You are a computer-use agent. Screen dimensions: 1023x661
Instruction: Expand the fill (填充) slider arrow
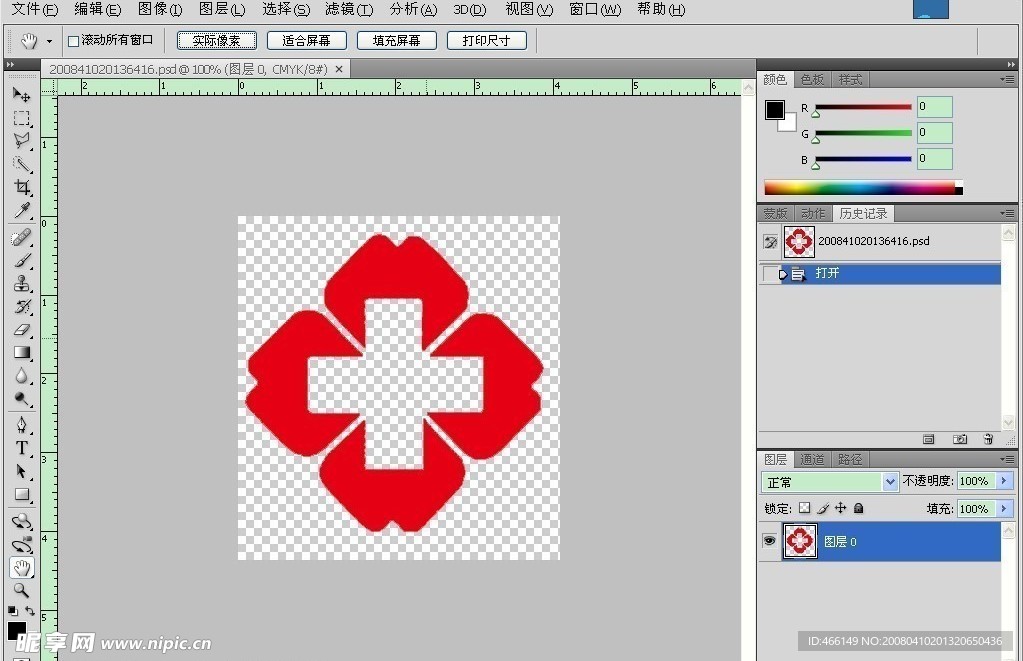click(1004, 509)
